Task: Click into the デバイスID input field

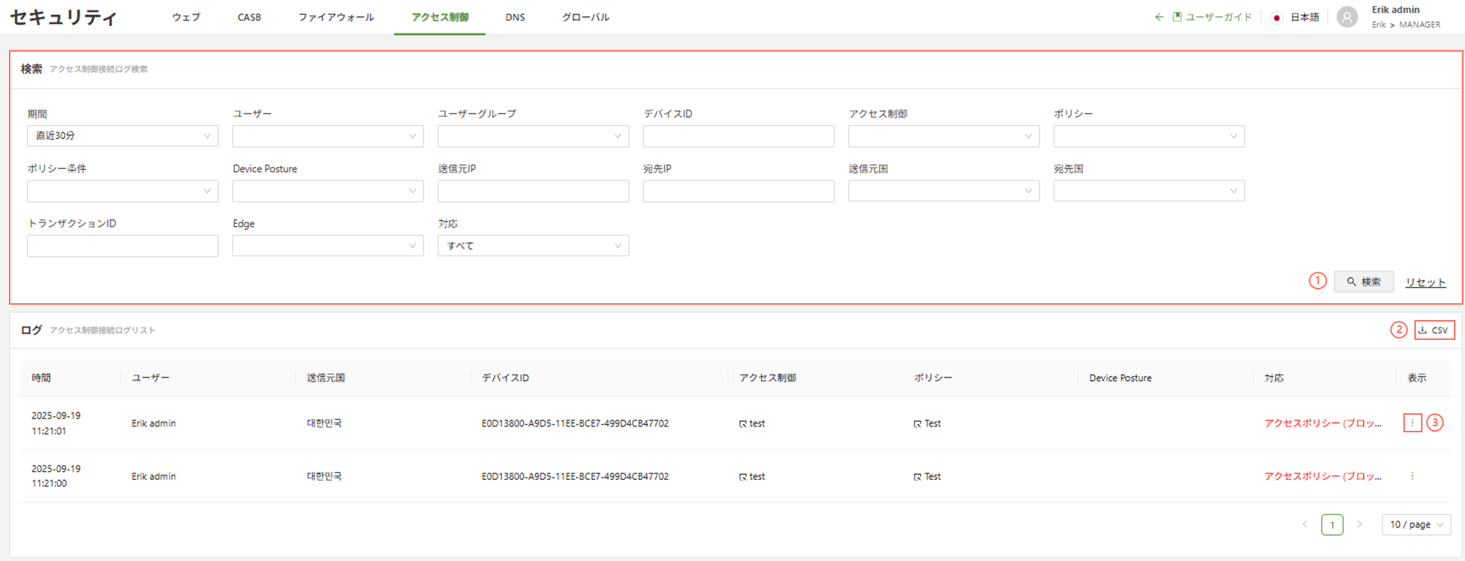Action: 738,136
